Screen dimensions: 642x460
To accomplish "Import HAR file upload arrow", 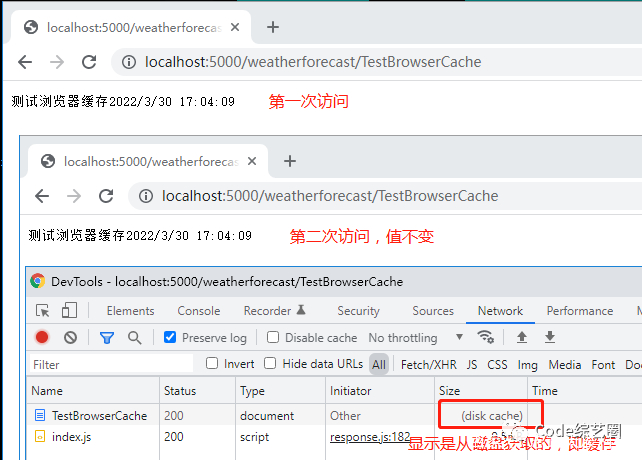I will (522, 338).
